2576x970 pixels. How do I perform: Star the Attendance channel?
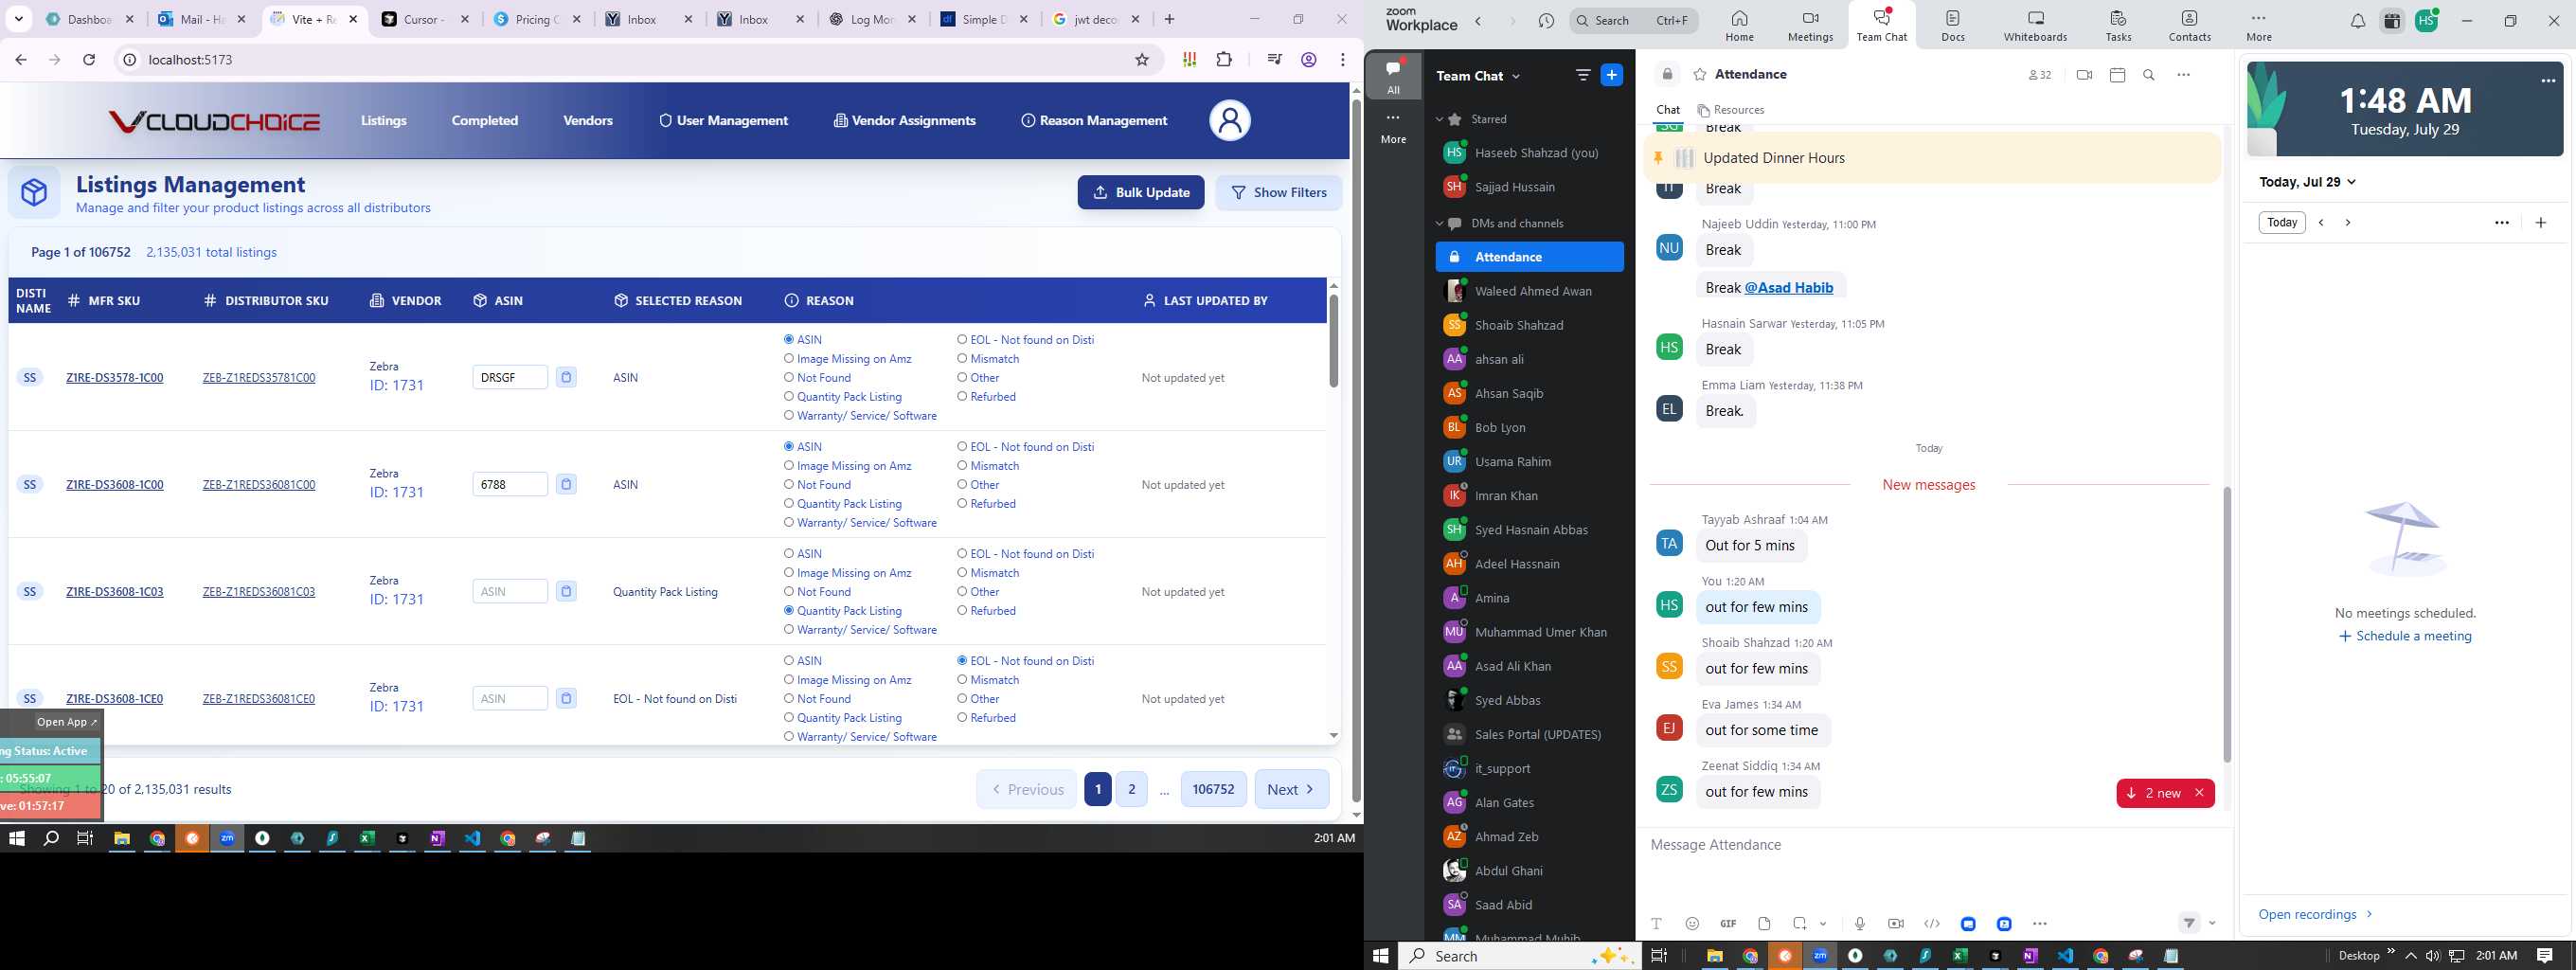tap(1700, 75)
